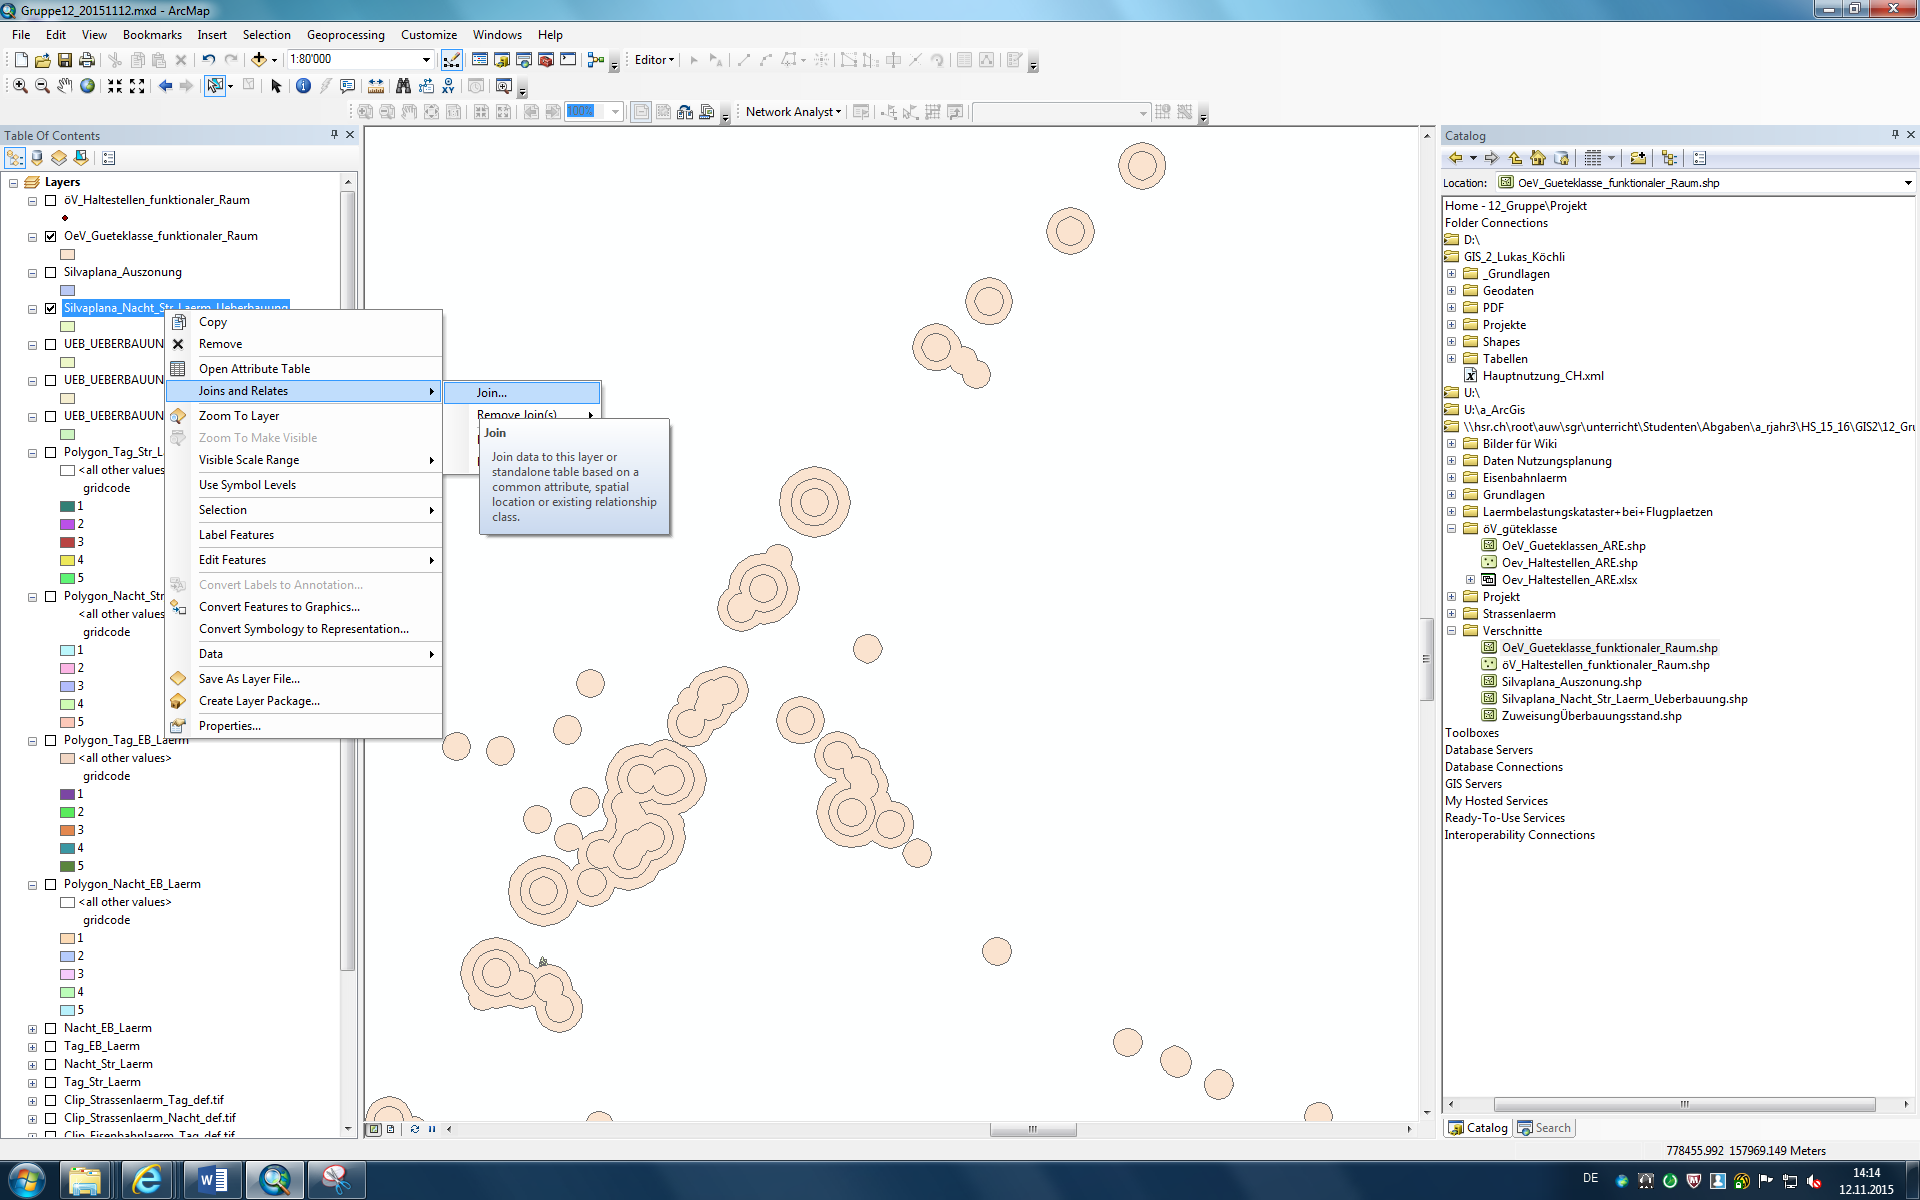Click the Go To XY tool

point(448,86)
